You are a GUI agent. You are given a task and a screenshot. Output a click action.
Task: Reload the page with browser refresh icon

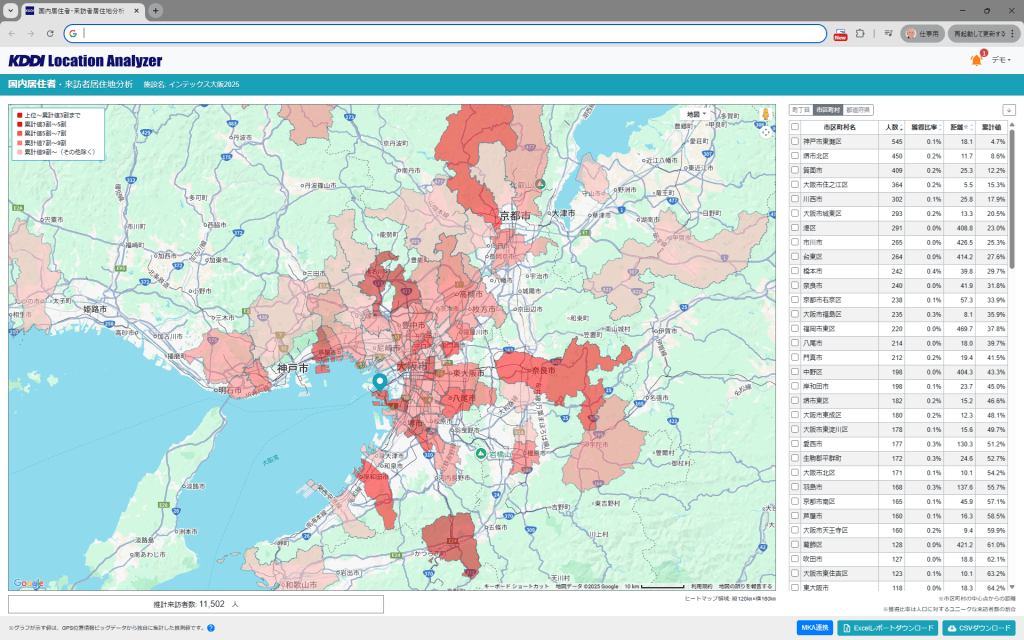[50, 33]
